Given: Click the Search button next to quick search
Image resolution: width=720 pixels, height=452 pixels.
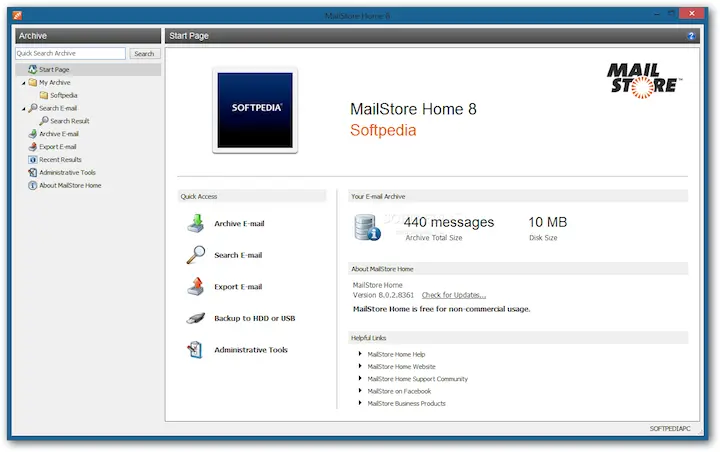Looking at the screenshot, I should [144, 54].
